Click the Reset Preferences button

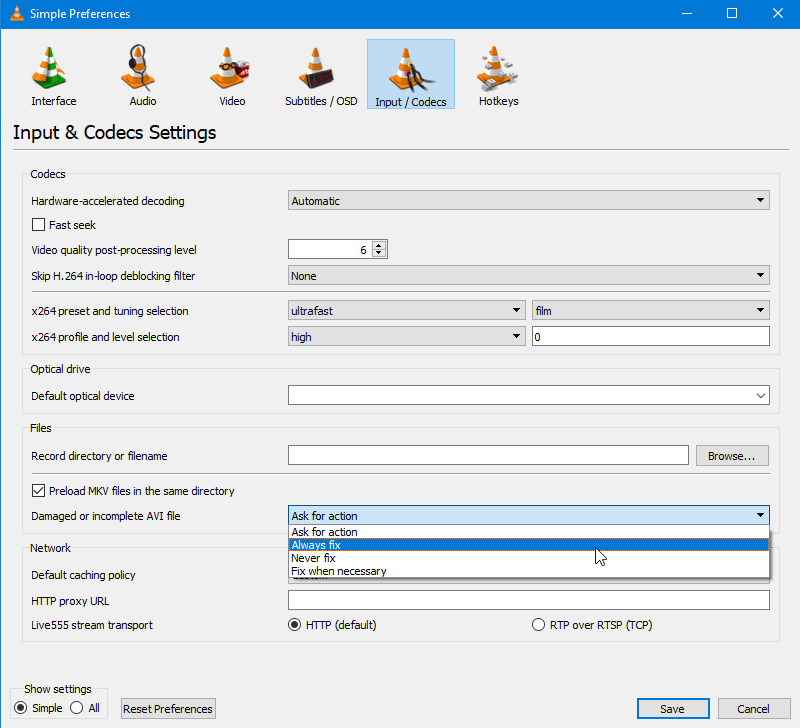click(x=167, y=708)
